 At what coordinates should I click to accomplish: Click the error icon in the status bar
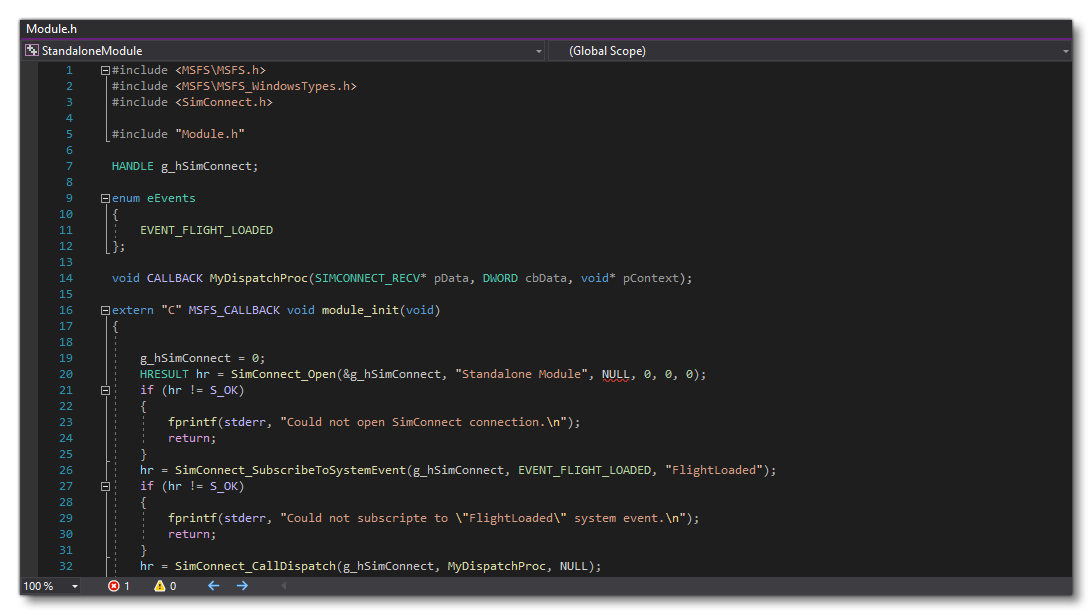[113, 587]
